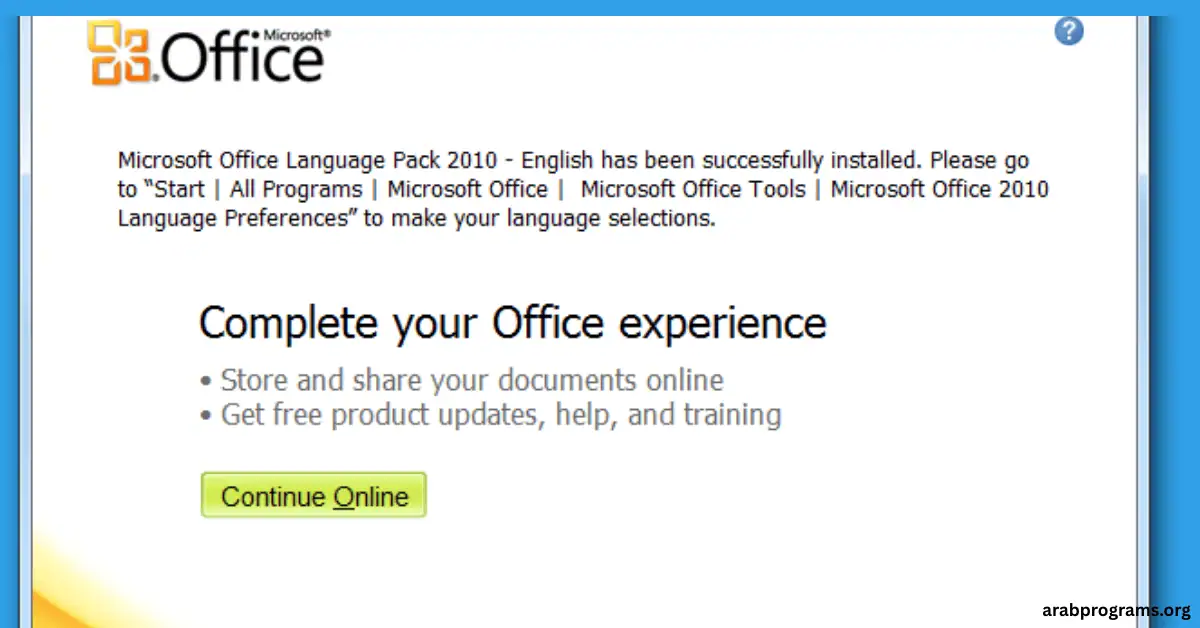The height and width of the screenshot is (628, 1200).
Task: Click the Microsoft Office logo
Action: point(209,54)
